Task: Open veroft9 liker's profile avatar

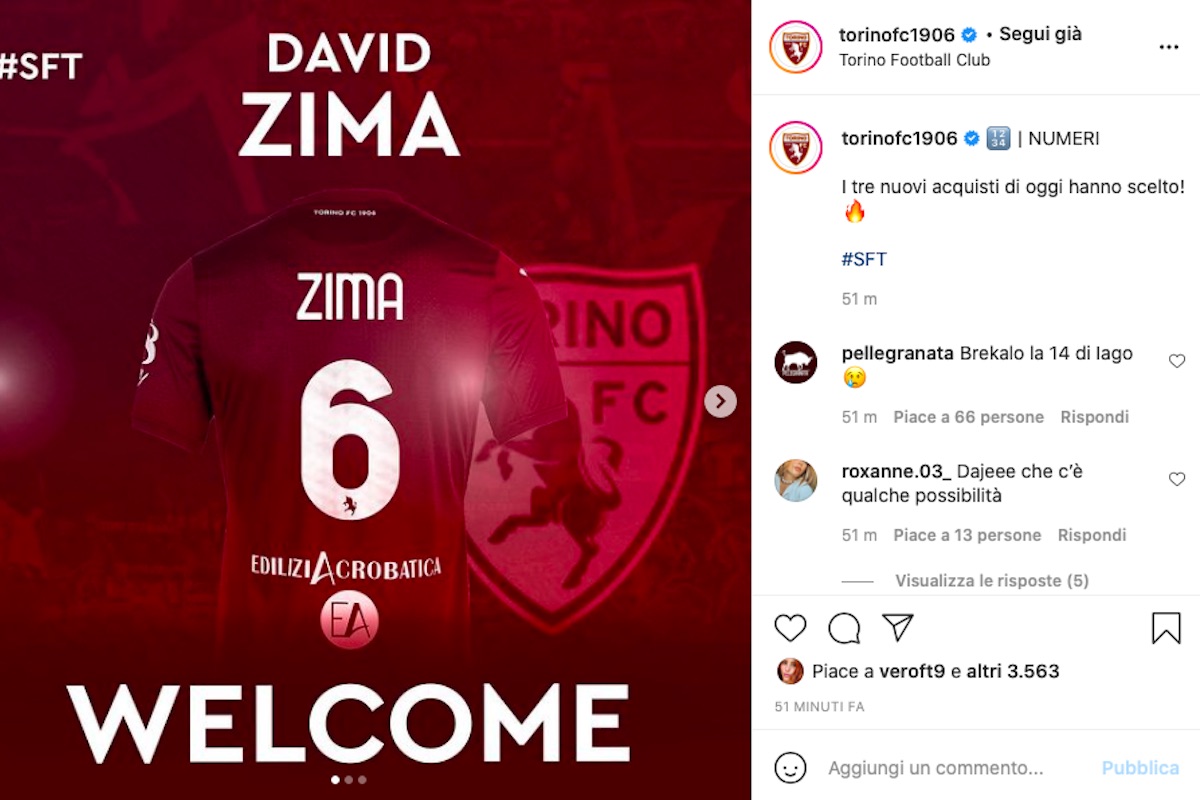Action: coord(790,671)
